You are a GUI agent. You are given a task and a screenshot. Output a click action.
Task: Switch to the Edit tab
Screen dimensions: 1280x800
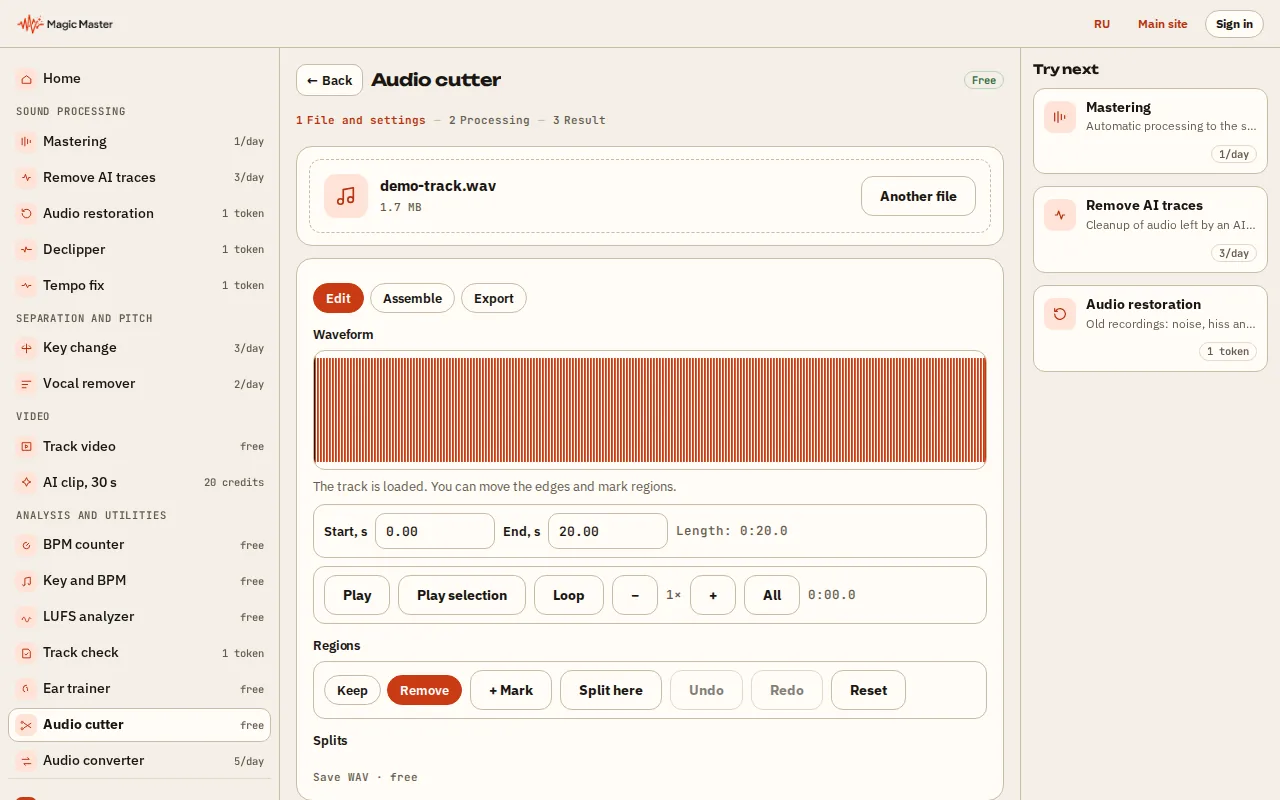(338, 298)
